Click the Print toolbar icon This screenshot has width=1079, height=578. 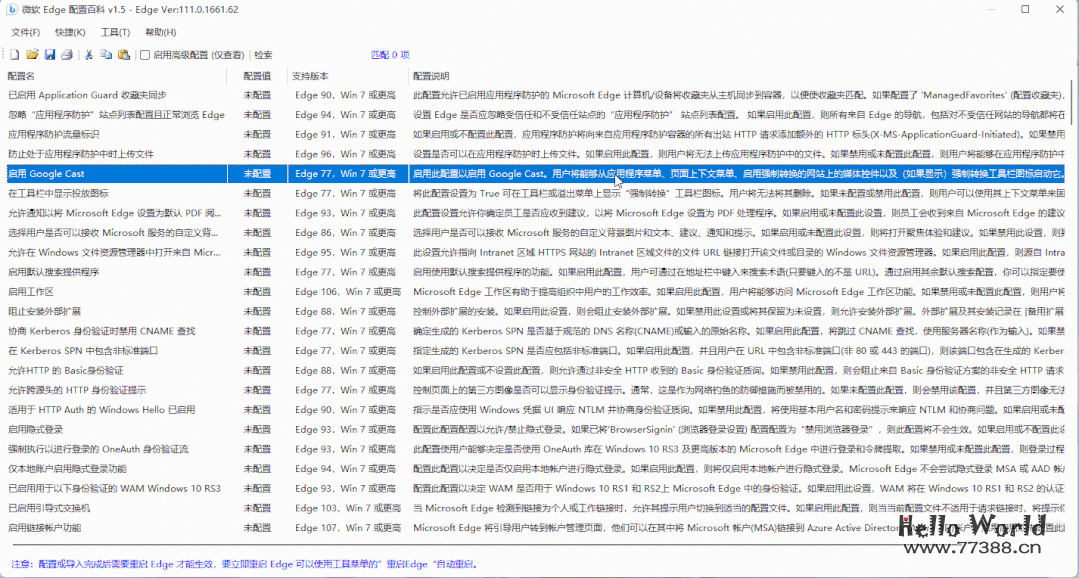[x=67, y=55]
